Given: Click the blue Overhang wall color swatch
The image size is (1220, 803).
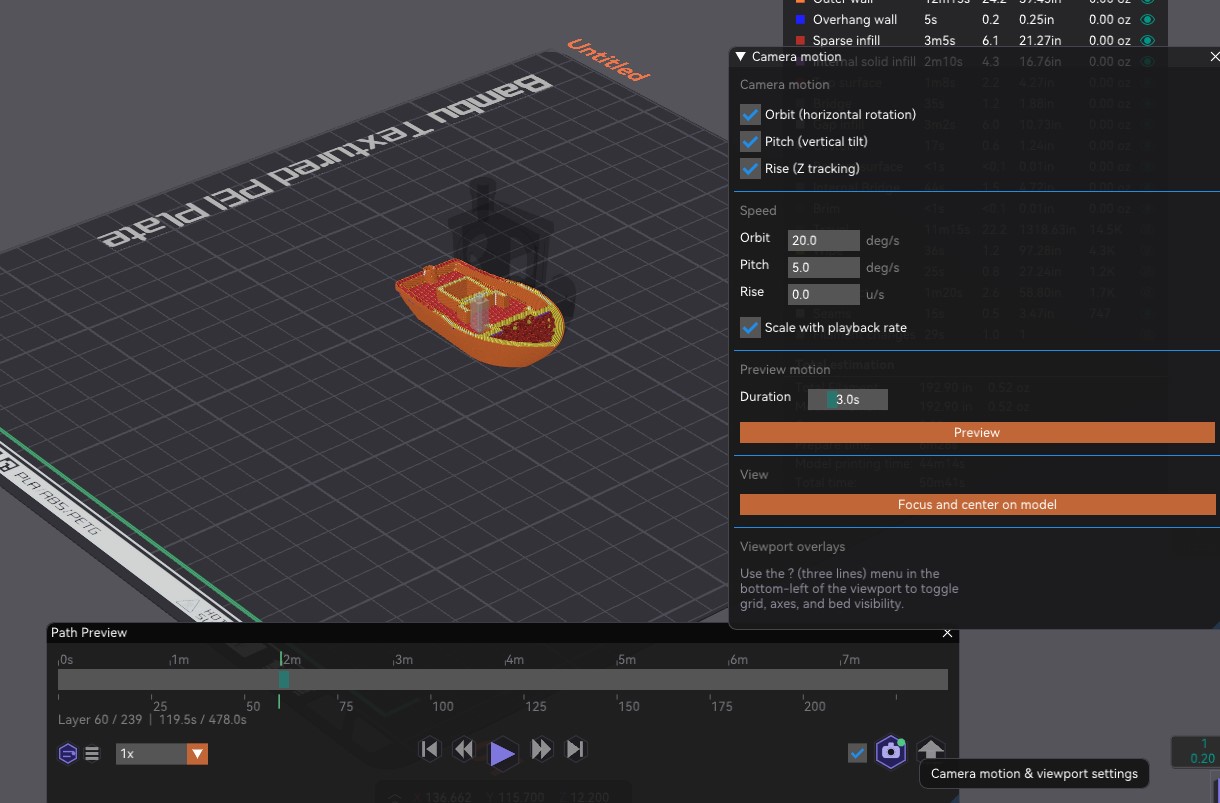Looking at the screenshot, I should point(800,19).
